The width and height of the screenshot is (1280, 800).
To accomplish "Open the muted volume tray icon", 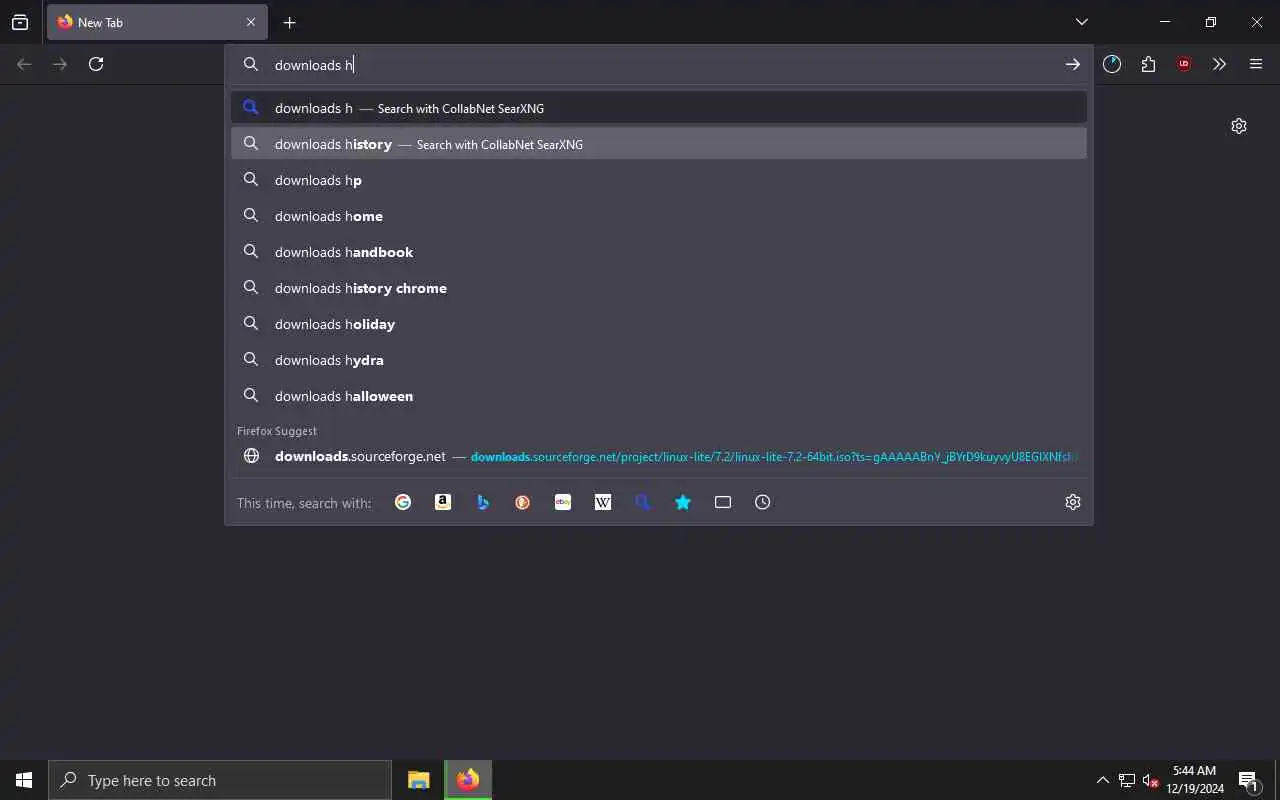I will 1150,780.
